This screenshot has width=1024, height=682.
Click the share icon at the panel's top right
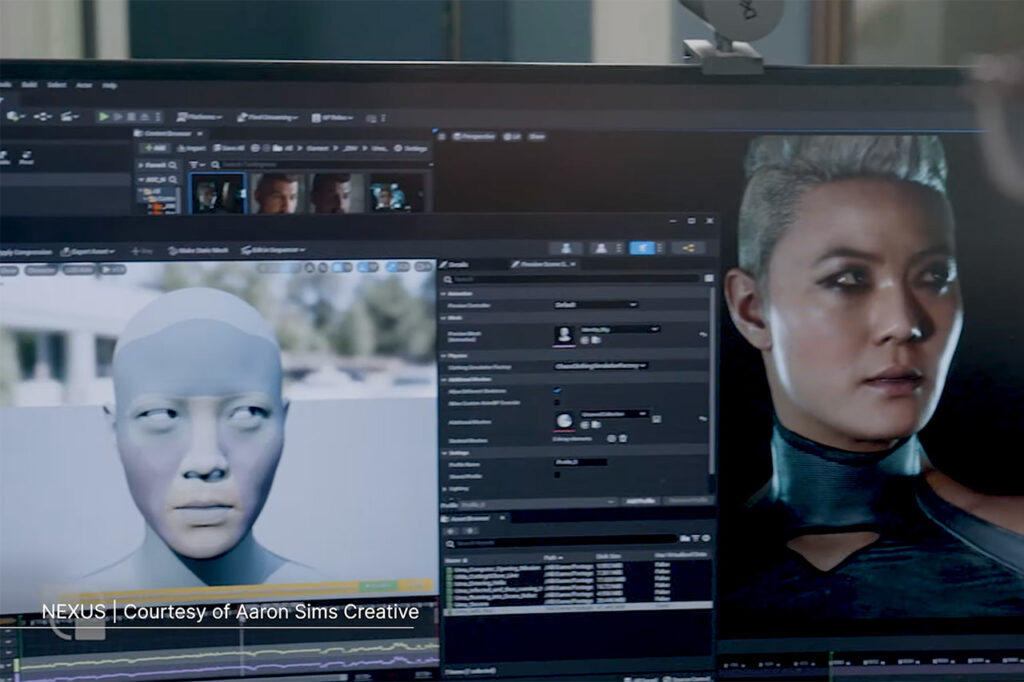tap(688, 248)
